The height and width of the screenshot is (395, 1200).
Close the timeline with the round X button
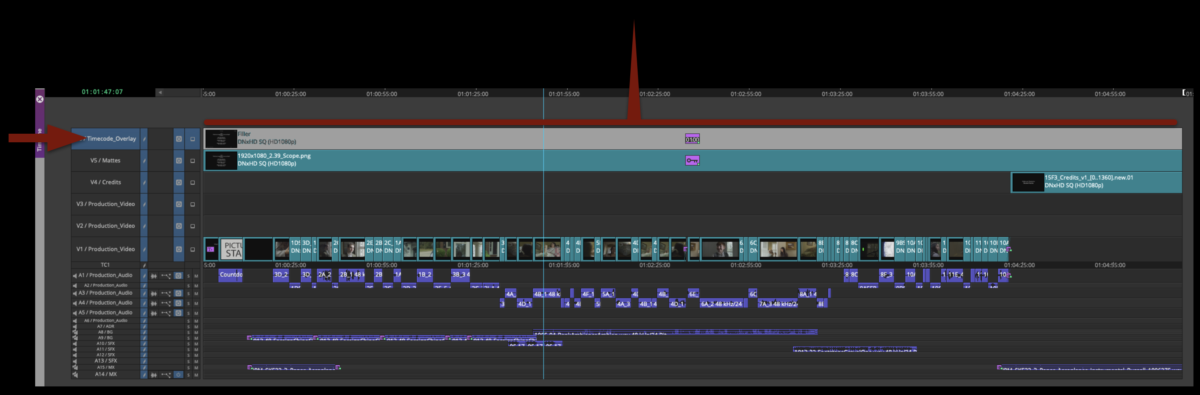40,99
